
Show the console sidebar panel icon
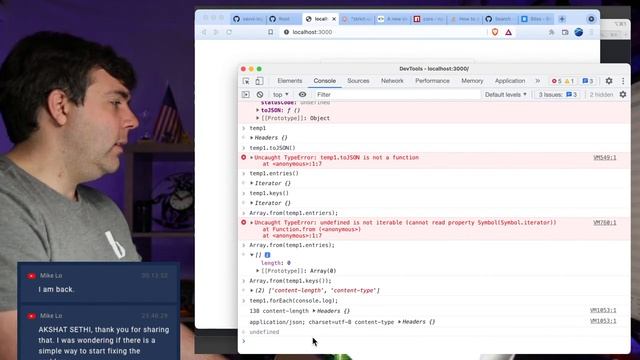(x=246, y=94)
